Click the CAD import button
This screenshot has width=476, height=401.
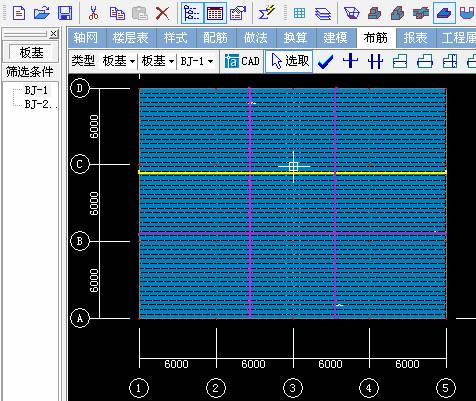point(242,61)
